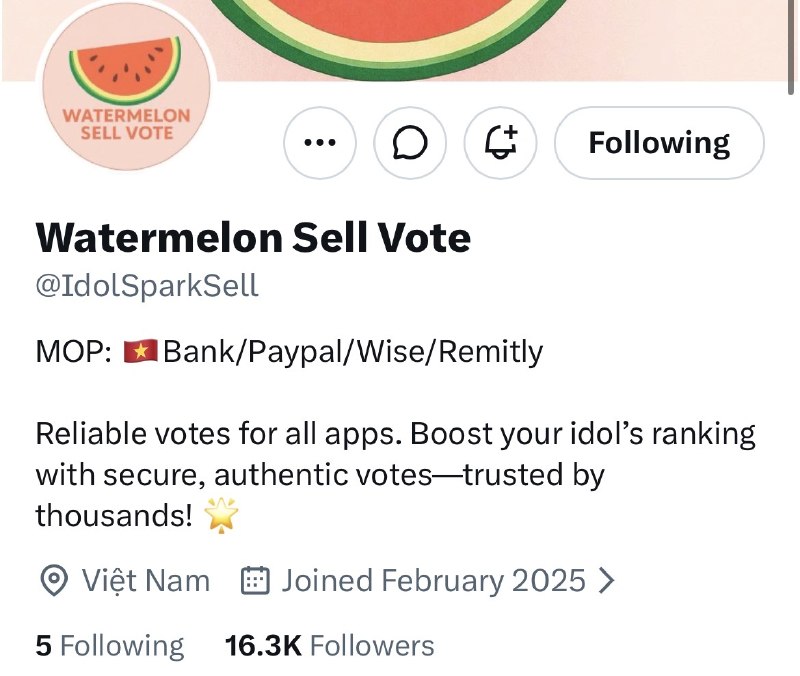Open Joined February 2025 details
This screenshot has height=676, width=800.
point(433,581)
